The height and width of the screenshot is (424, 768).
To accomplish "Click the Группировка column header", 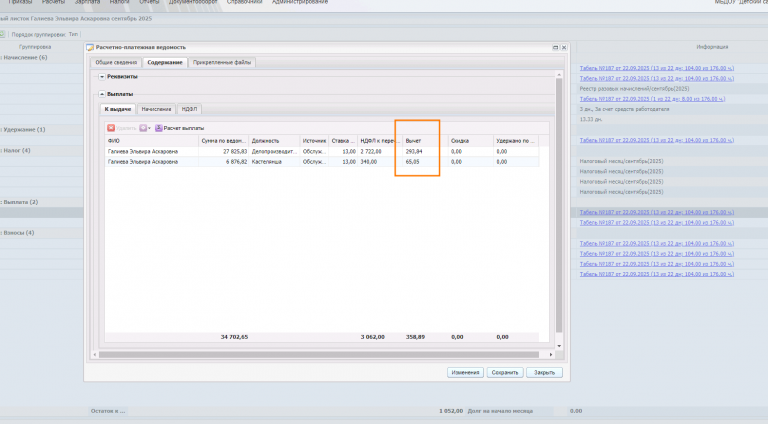I will 35,47.
